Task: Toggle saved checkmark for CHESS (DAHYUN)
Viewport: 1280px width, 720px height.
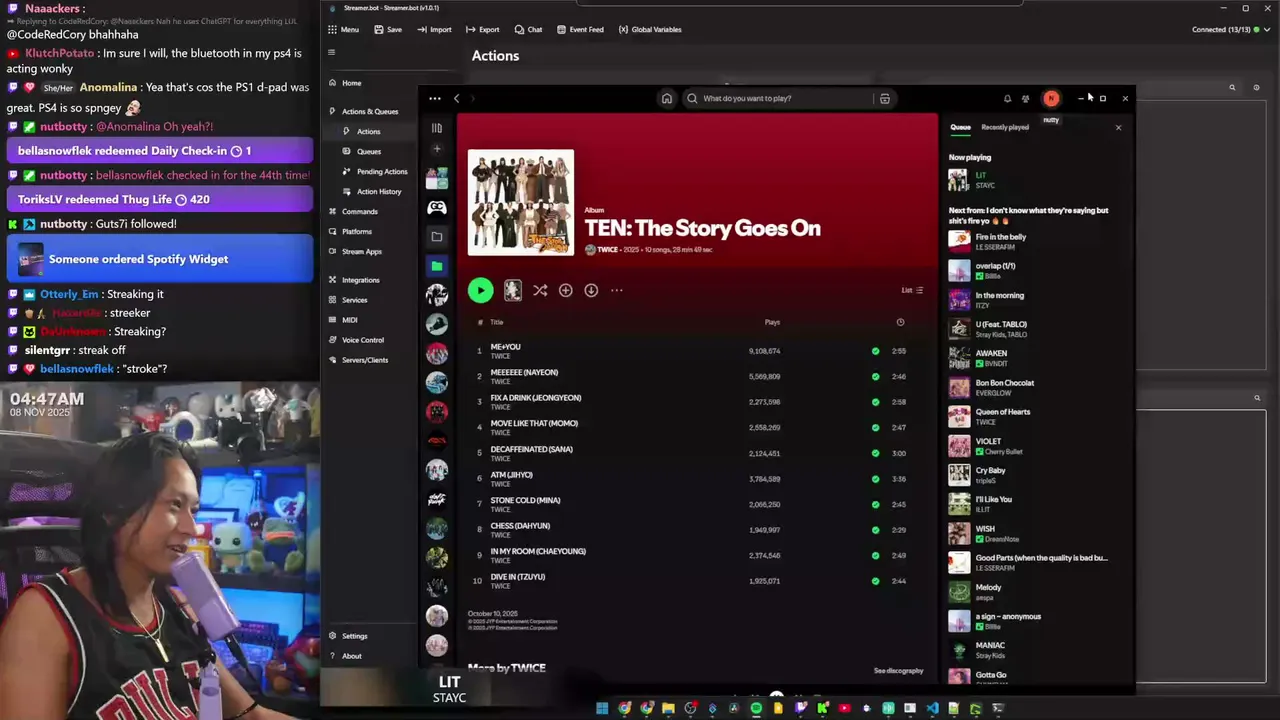Action: click(x=875, y=530)
